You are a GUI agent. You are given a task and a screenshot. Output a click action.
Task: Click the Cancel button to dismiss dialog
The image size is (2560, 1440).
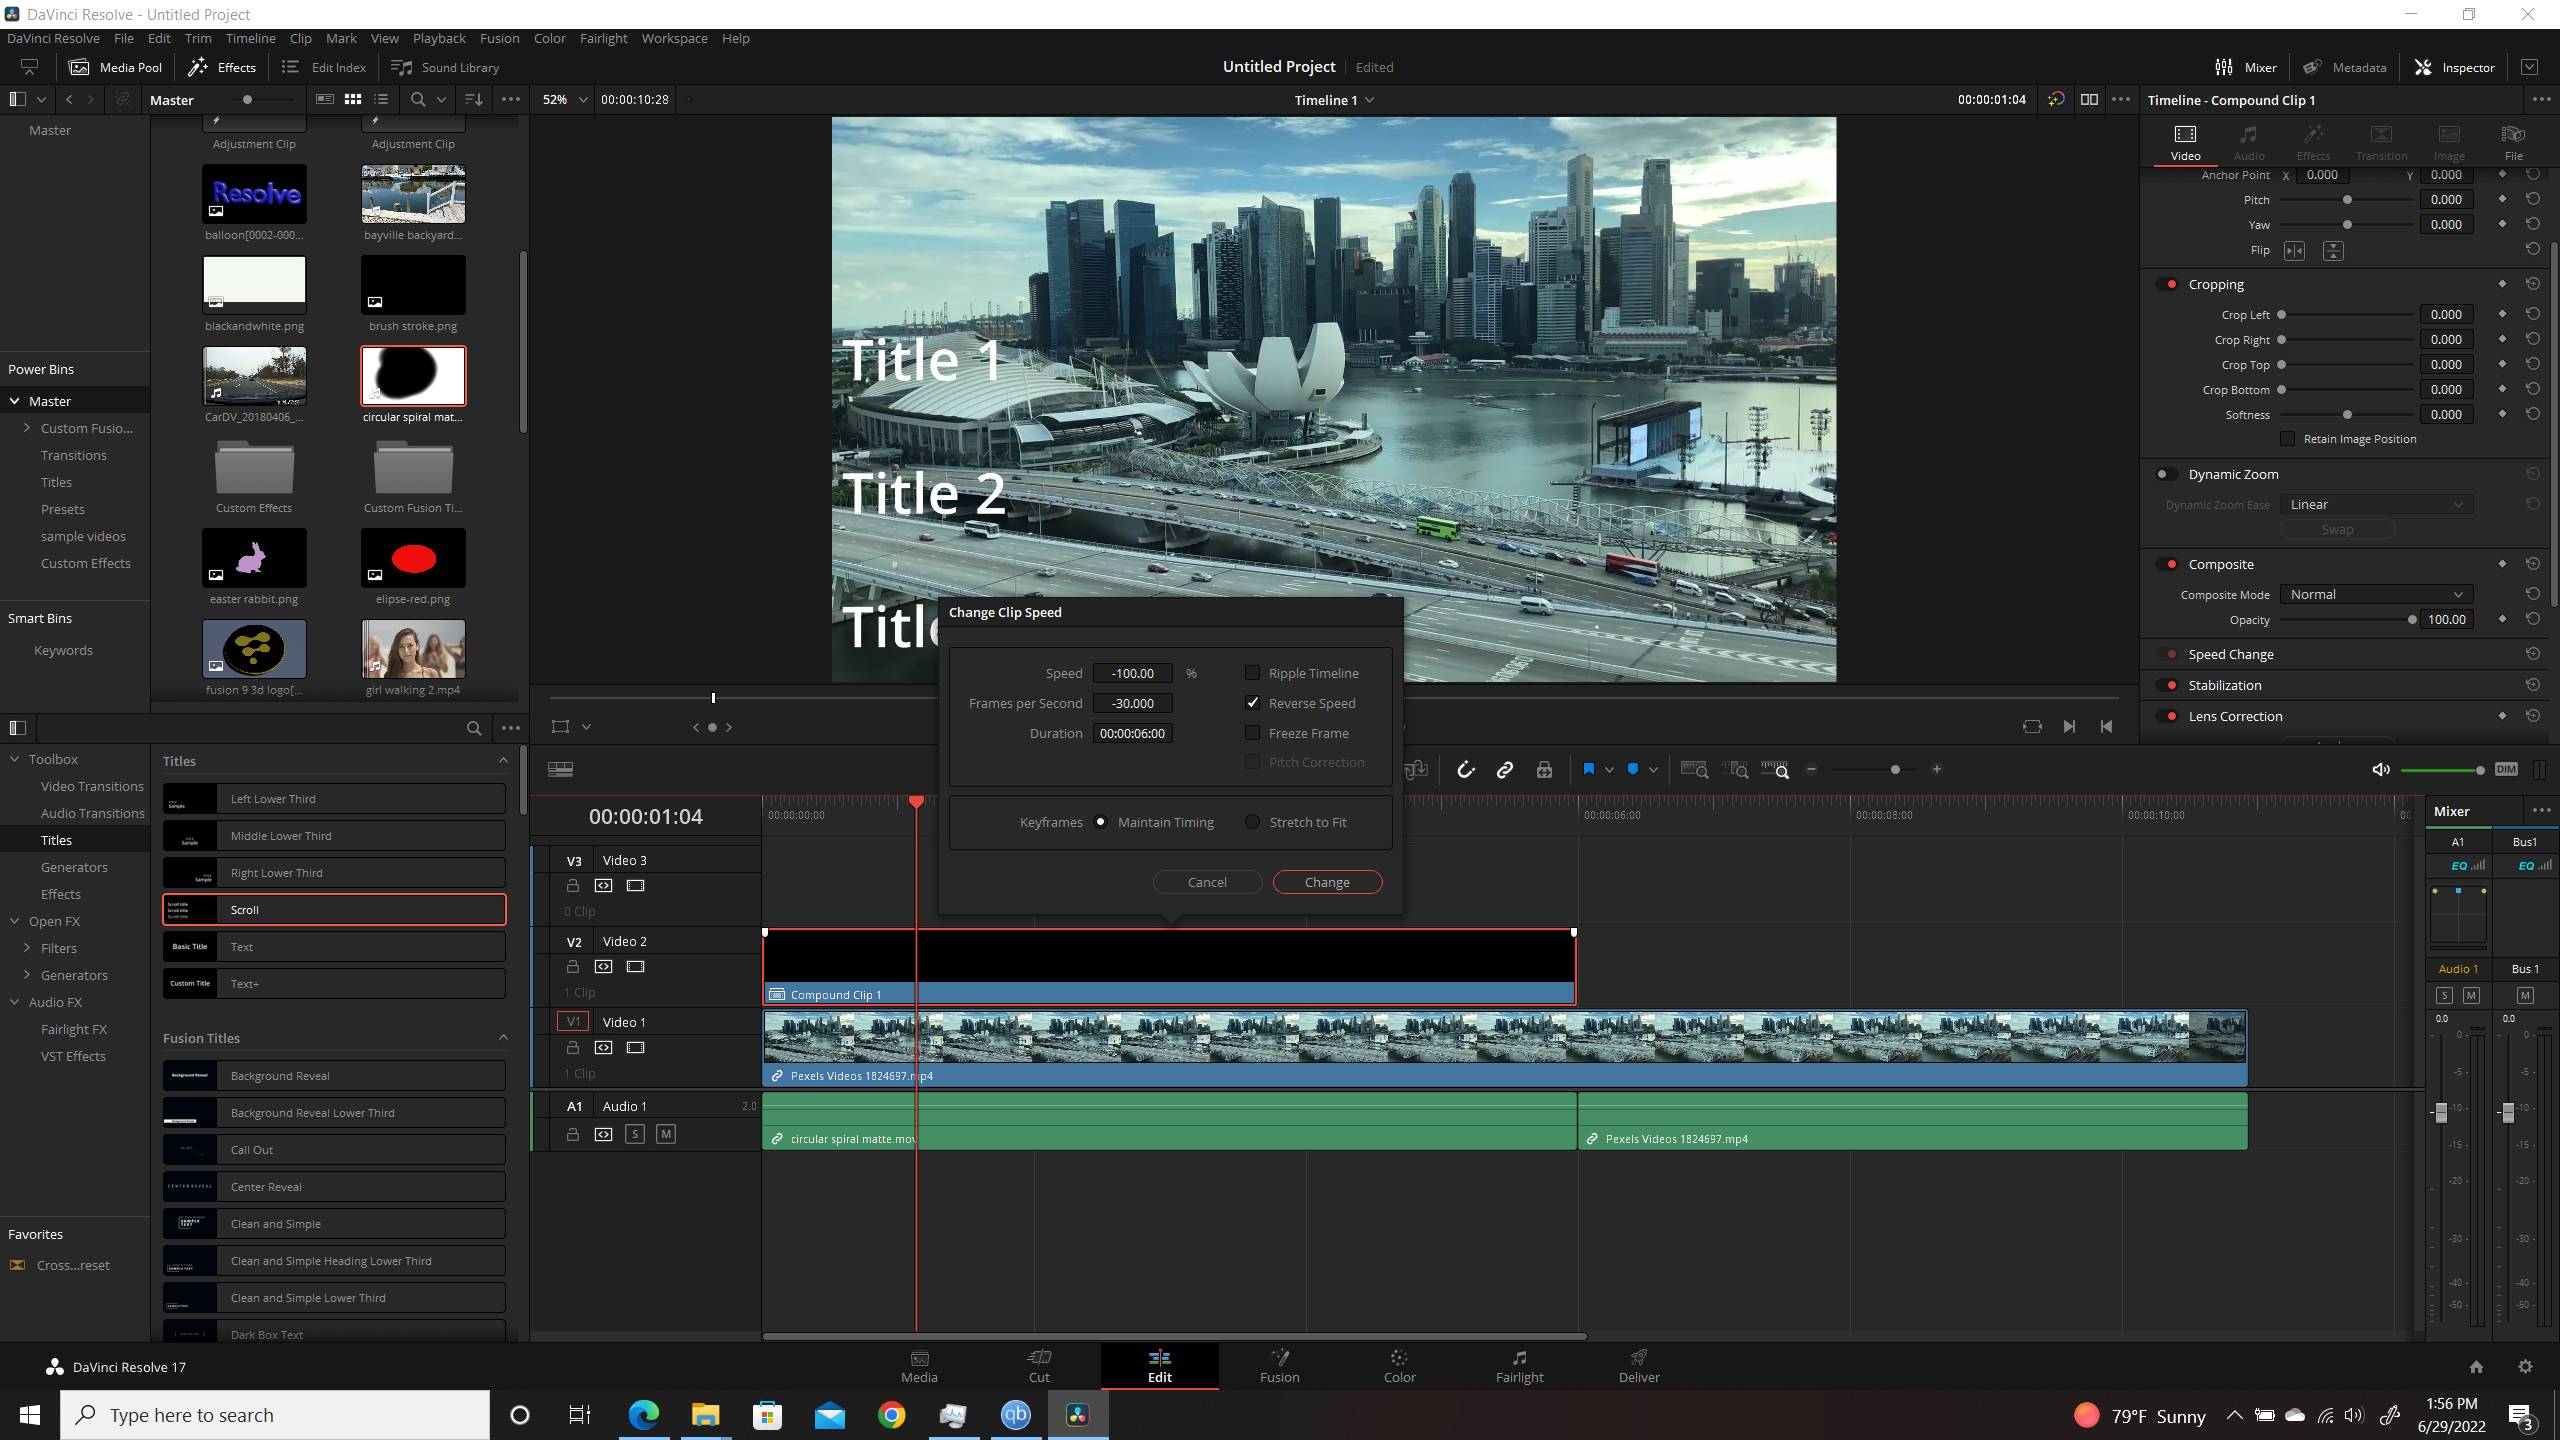(1208, 881)
